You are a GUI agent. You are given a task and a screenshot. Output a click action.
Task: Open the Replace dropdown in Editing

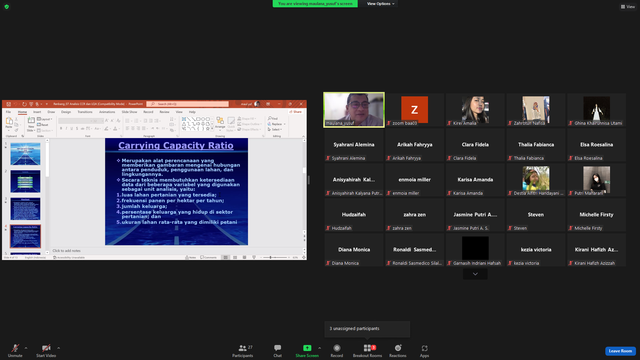(276, 124)
